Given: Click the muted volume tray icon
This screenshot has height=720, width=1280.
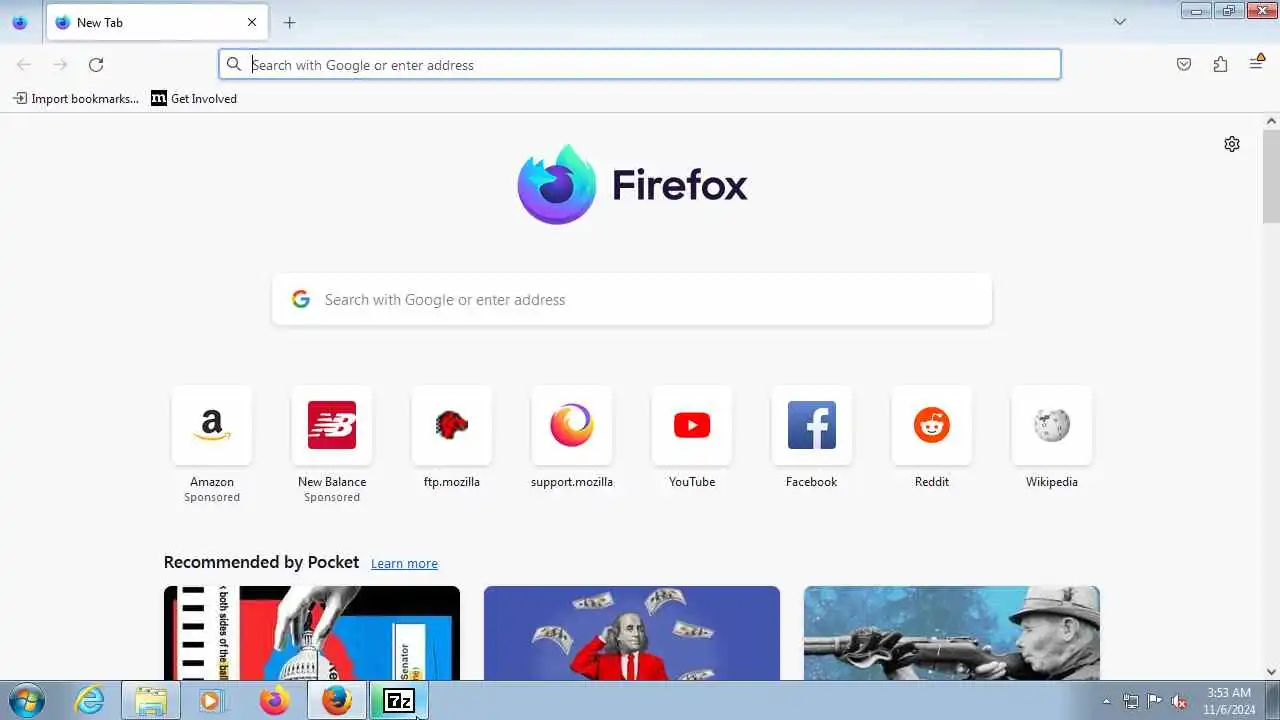Looking at the screenshot, I should tap(1180, 701).
